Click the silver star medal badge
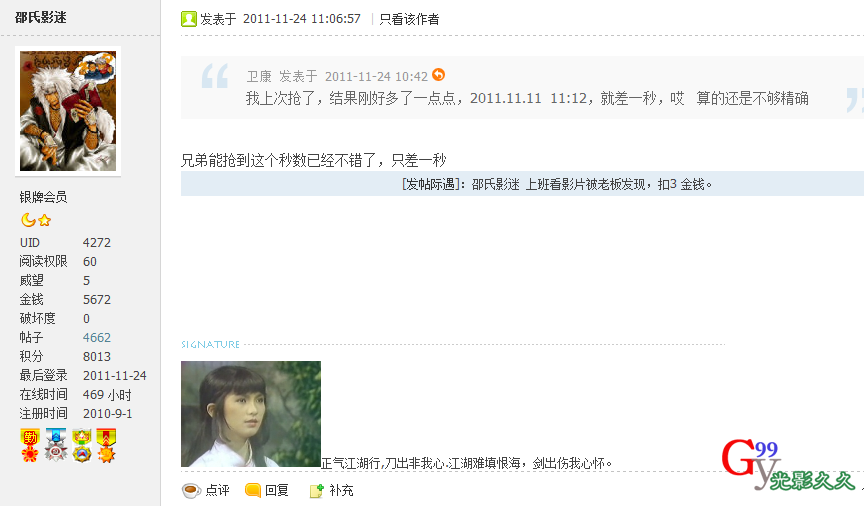This screenshot has width=864, height=506. [56, 445]
